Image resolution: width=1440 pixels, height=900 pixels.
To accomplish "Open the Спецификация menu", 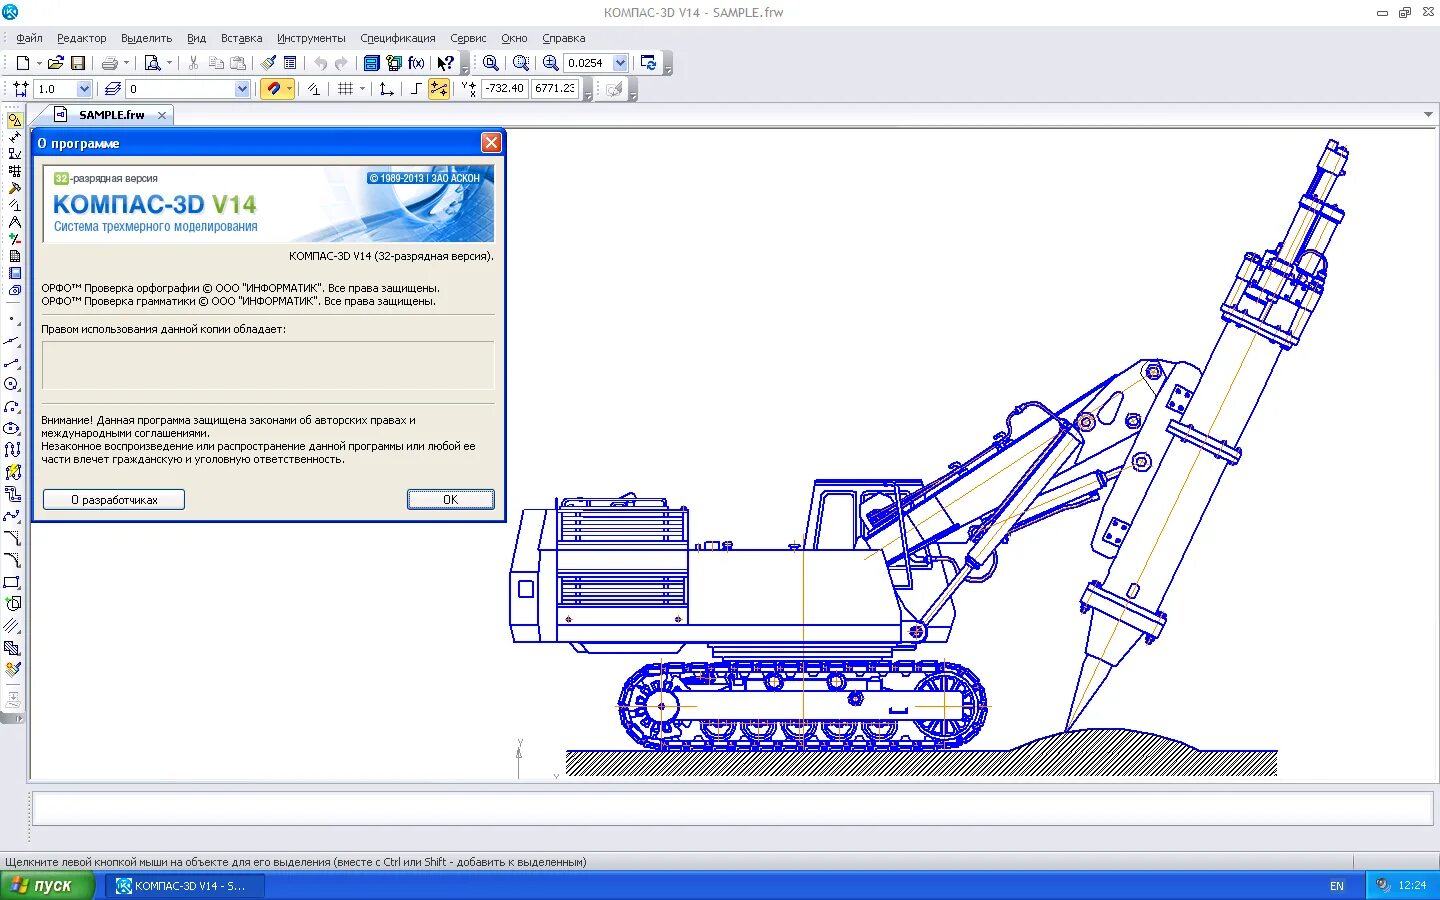I will tap(398, 38).
